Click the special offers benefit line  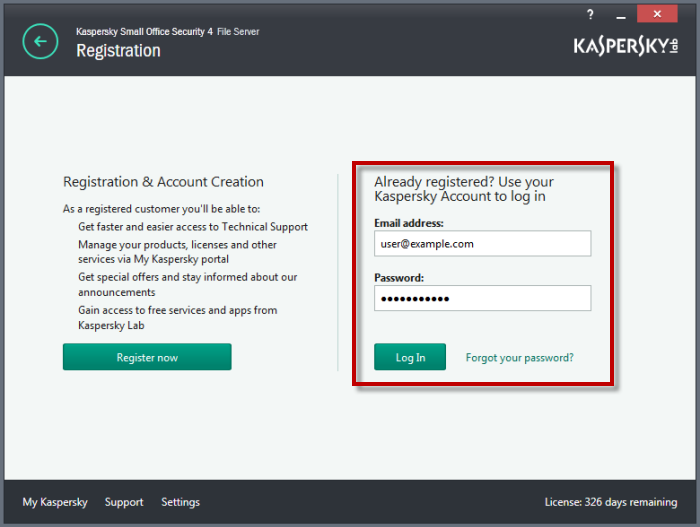coord(188,284)
